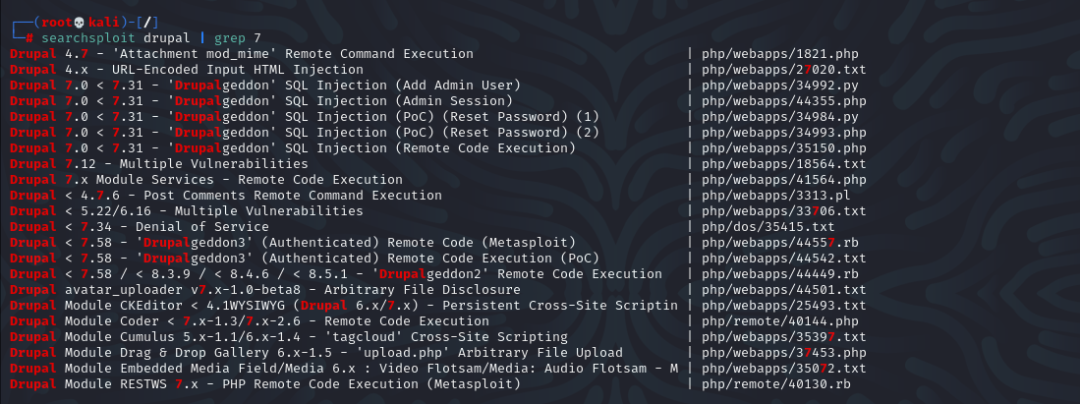Select the URL-Encoded Input HTML Injection line
The width and height of the screenshot is (1080, 404).
tap(186, 69)
